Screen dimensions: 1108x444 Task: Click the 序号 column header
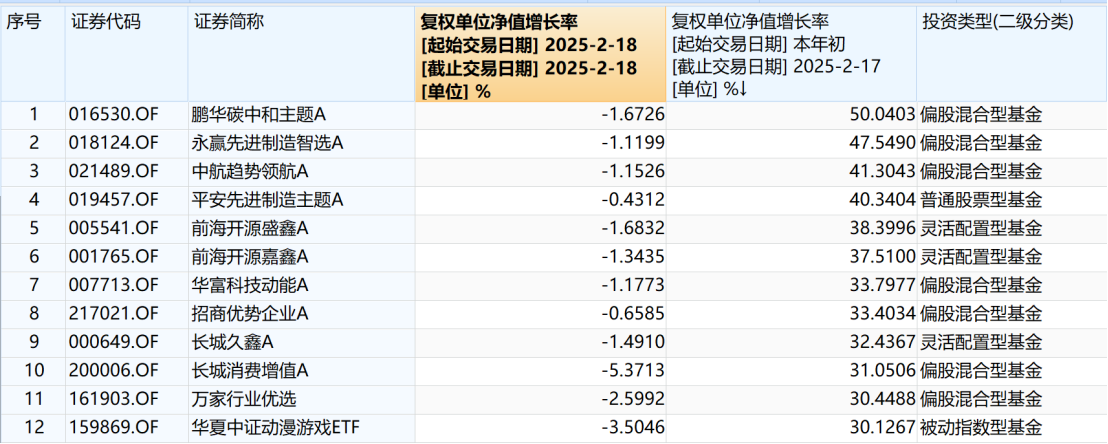[x=33, y=54]
